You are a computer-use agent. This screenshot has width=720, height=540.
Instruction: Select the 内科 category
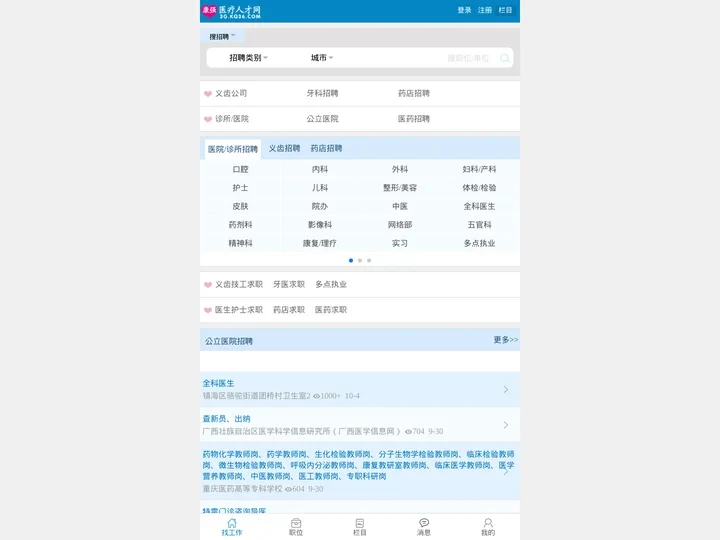point(320,169)
